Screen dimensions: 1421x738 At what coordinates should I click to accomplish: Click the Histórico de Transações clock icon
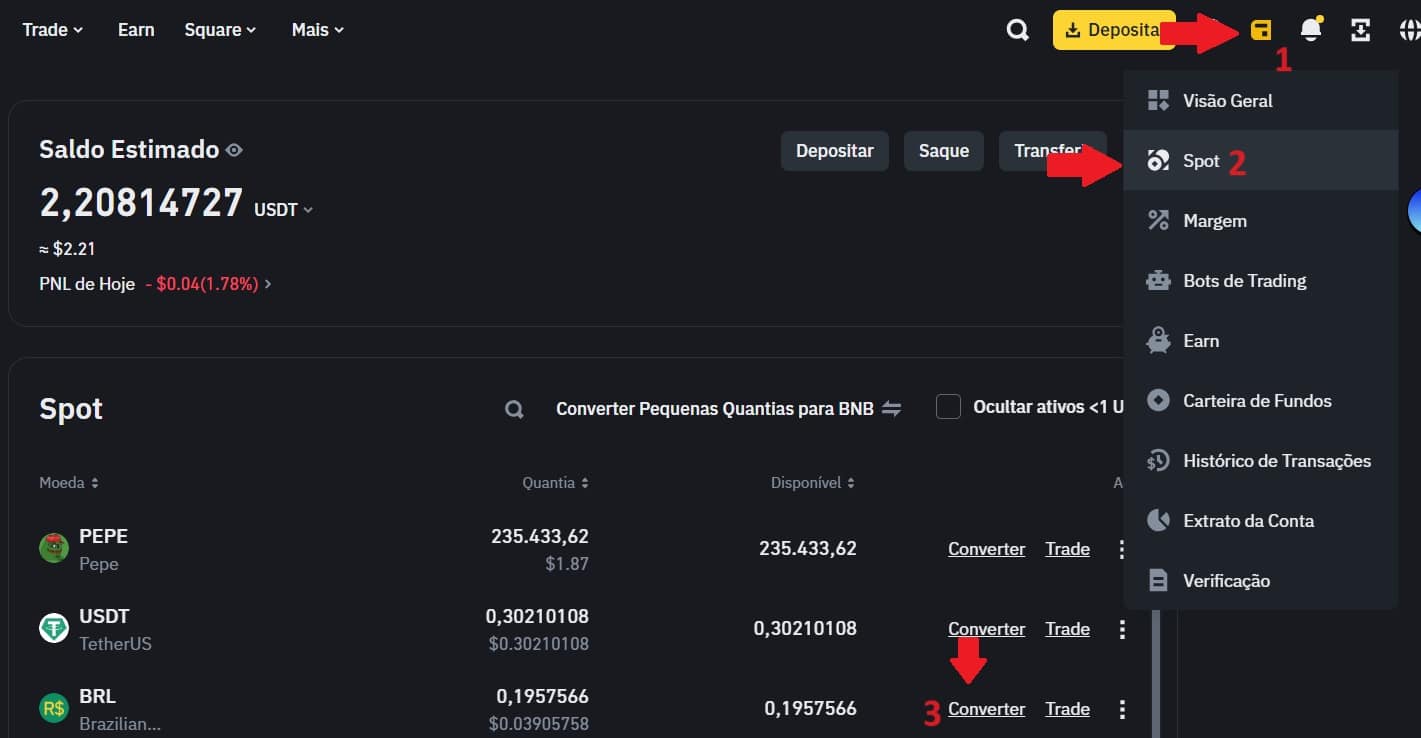click(x=1158, y=460)
